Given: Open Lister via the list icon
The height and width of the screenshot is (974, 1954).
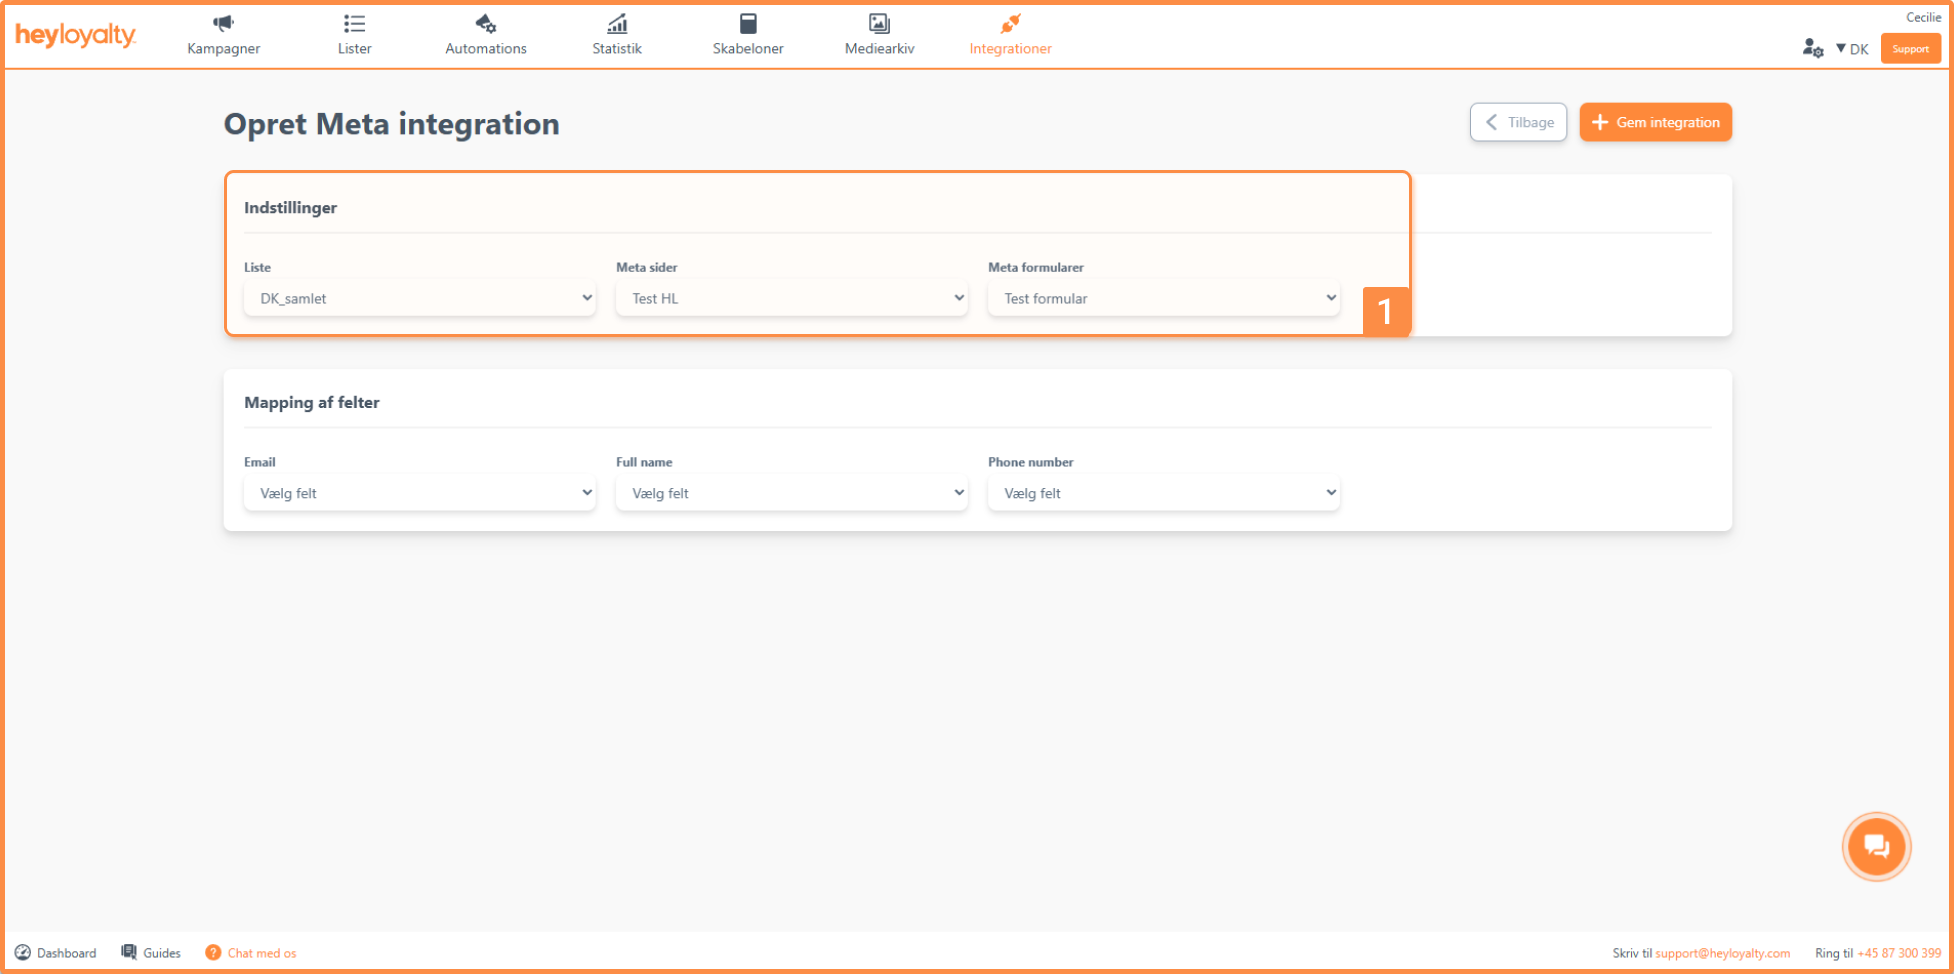Looking at the screenshot, I should pyautogui.click(x=354, y=24).
